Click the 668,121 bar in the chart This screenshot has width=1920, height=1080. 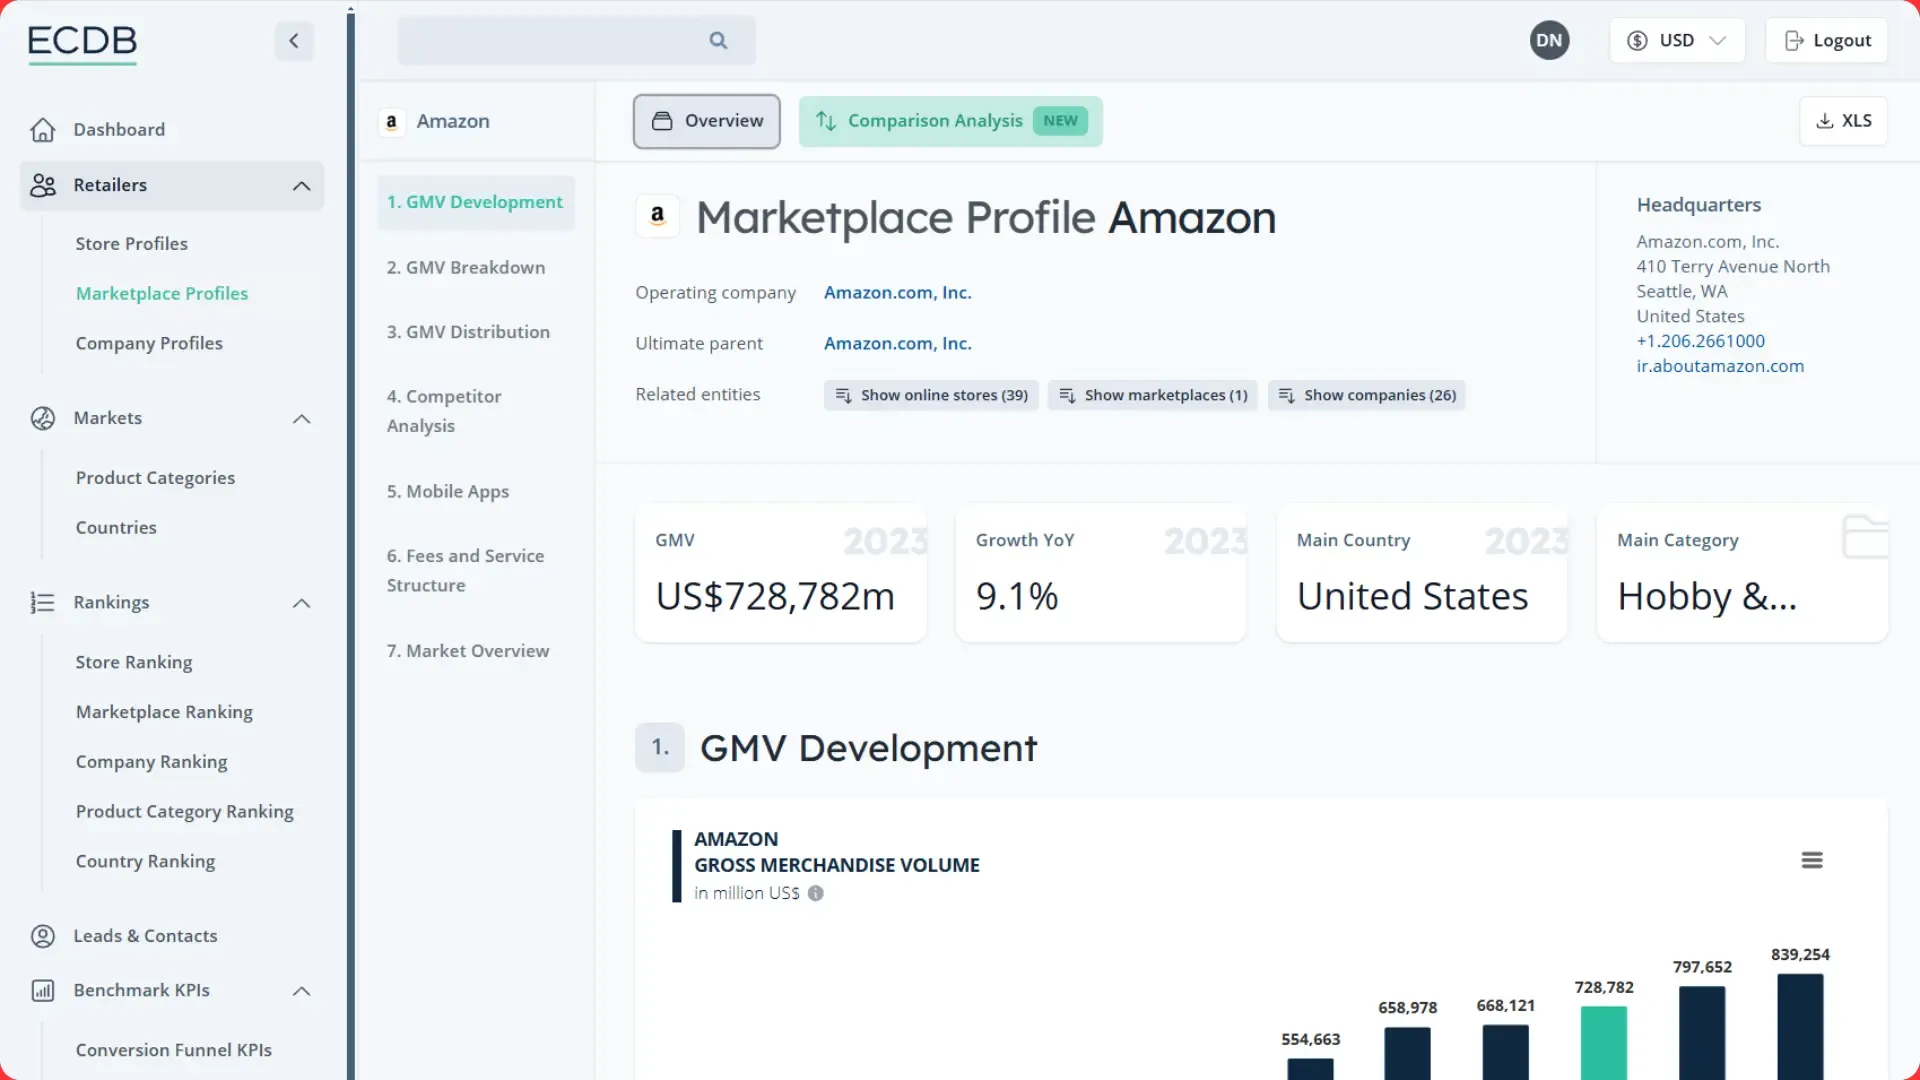[x=1505, y=1052]
